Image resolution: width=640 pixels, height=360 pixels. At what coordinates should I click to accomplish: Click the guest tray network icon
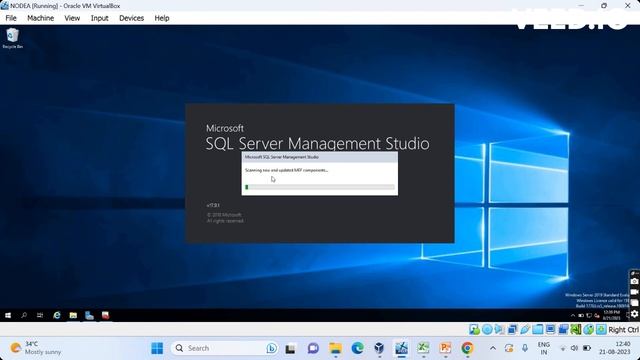[x=589, y=315]
